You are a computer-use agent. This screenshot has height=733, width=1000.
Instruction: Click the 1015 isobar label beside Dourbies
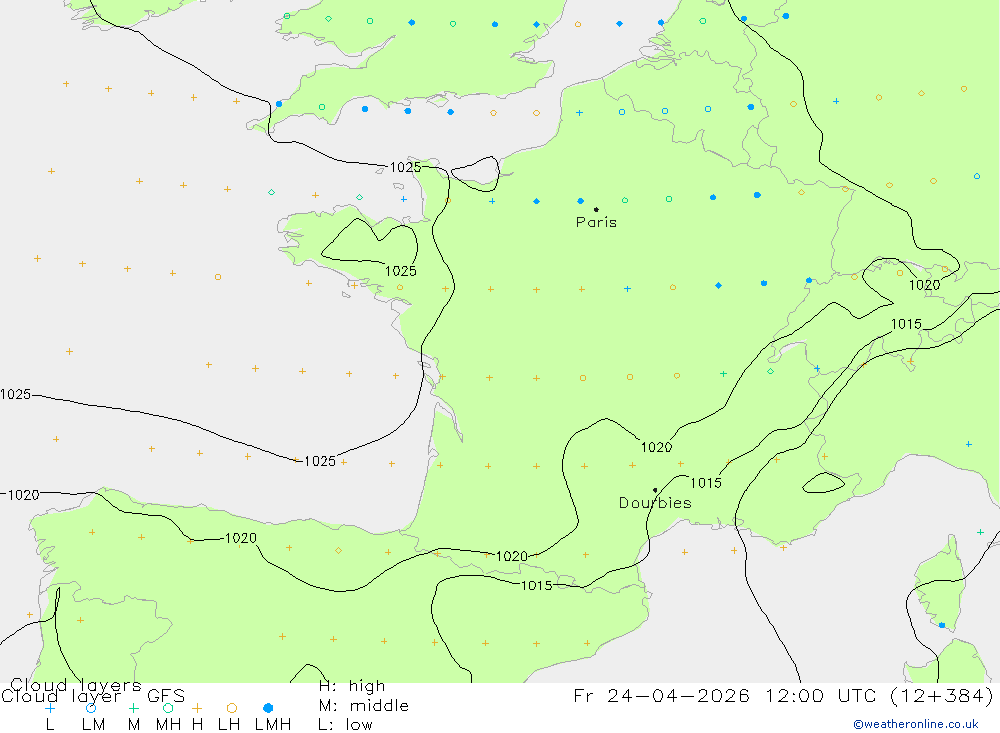(x=705, y=483)
